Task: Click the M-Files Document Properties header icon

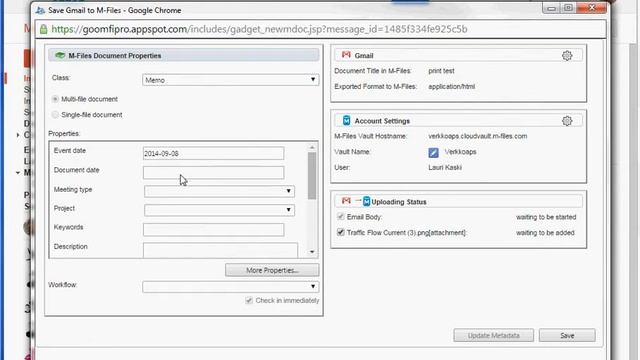Action: click(x=60, y=56)
